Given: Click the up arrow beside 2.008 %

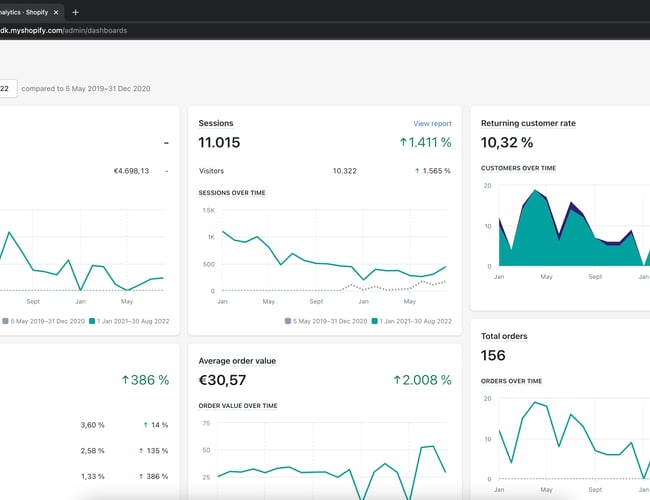Looking at the screenshot, I should tap(397, 380).
